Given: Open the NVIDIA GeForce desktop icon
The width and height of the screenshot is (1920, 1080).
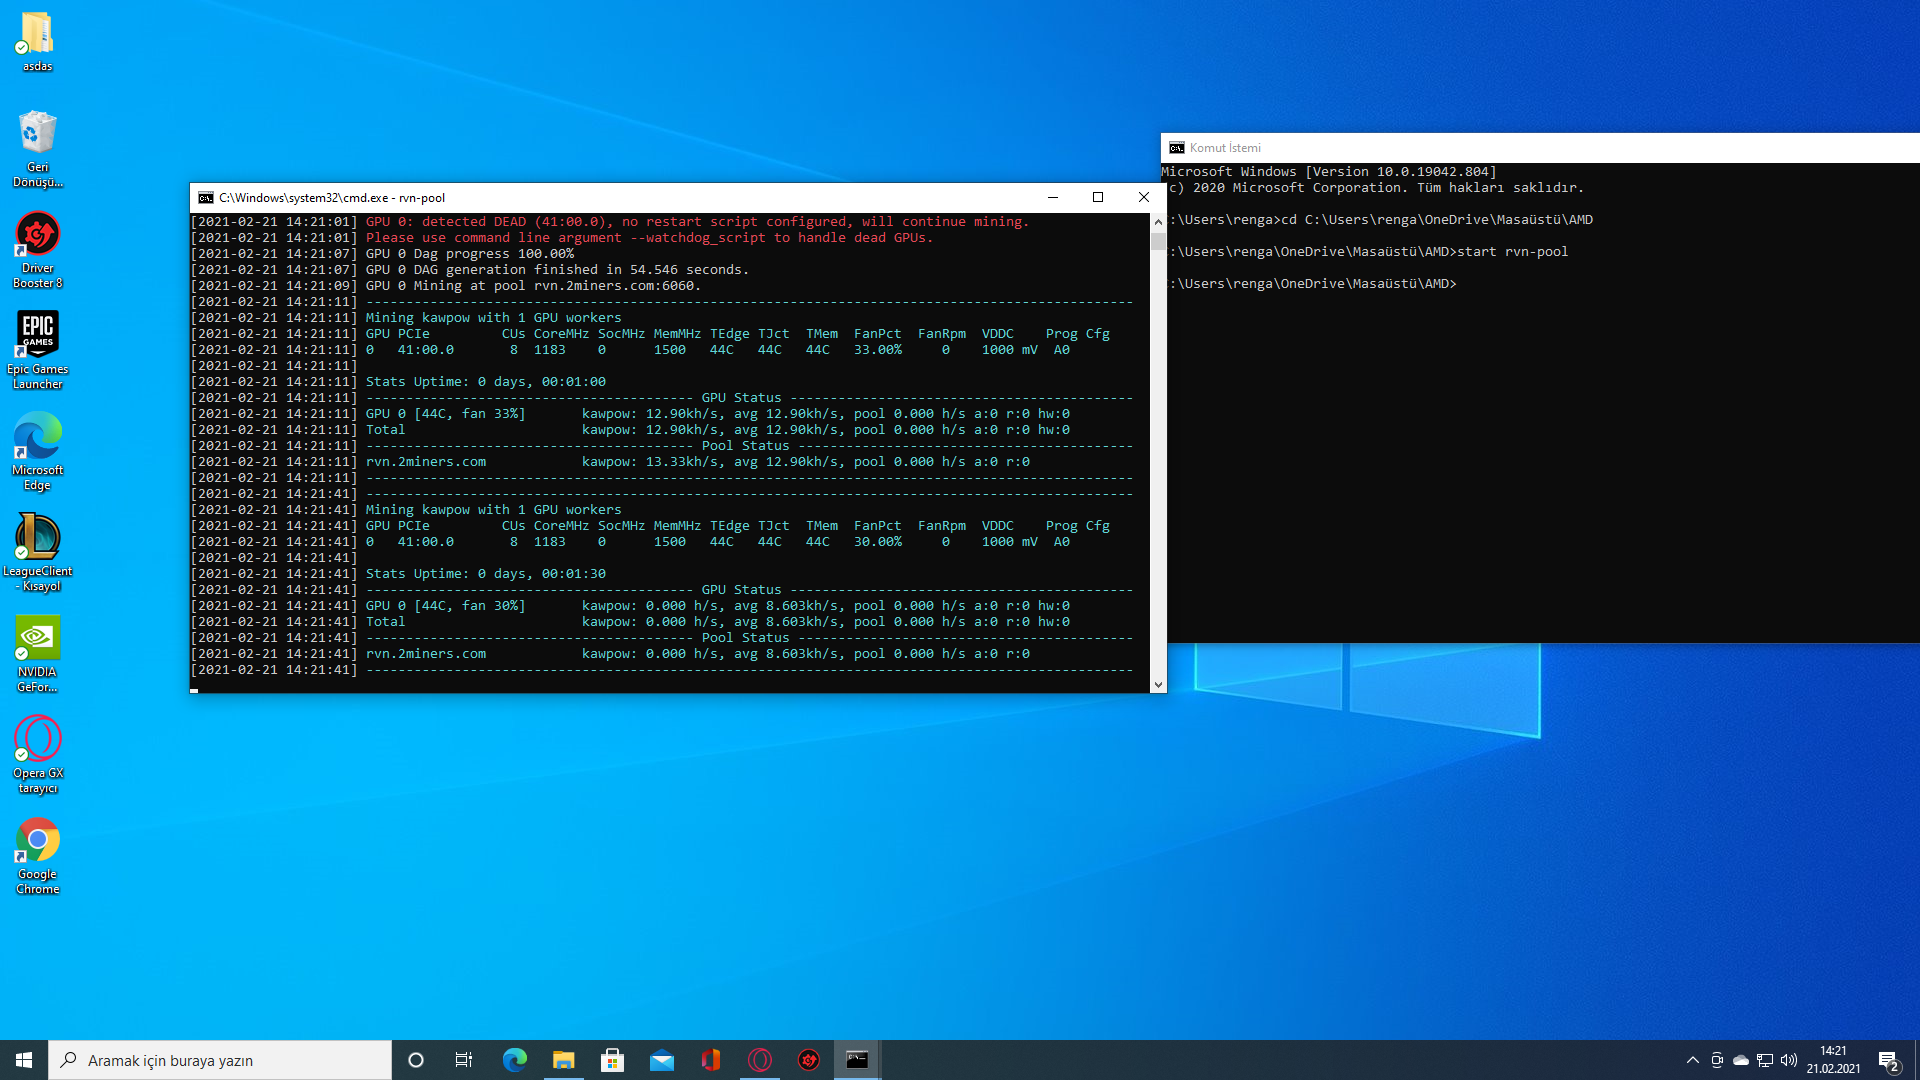Looking at the screenshot, I should pos(38,640).
